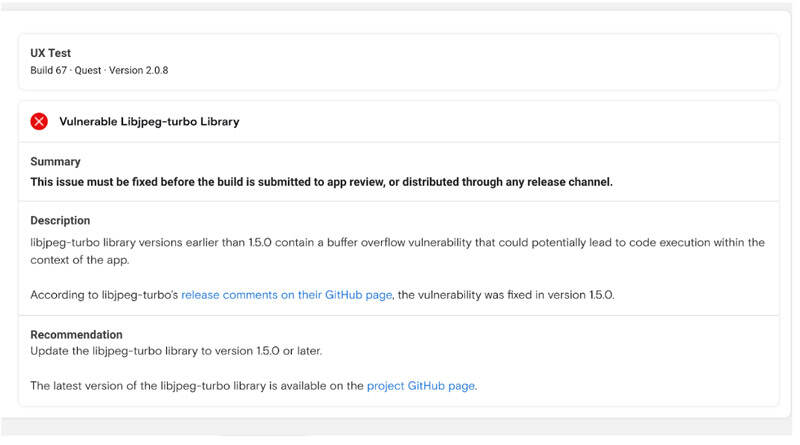Open the release comments GitHub link
Screen dimensions: 800x445
click(288, 295)
